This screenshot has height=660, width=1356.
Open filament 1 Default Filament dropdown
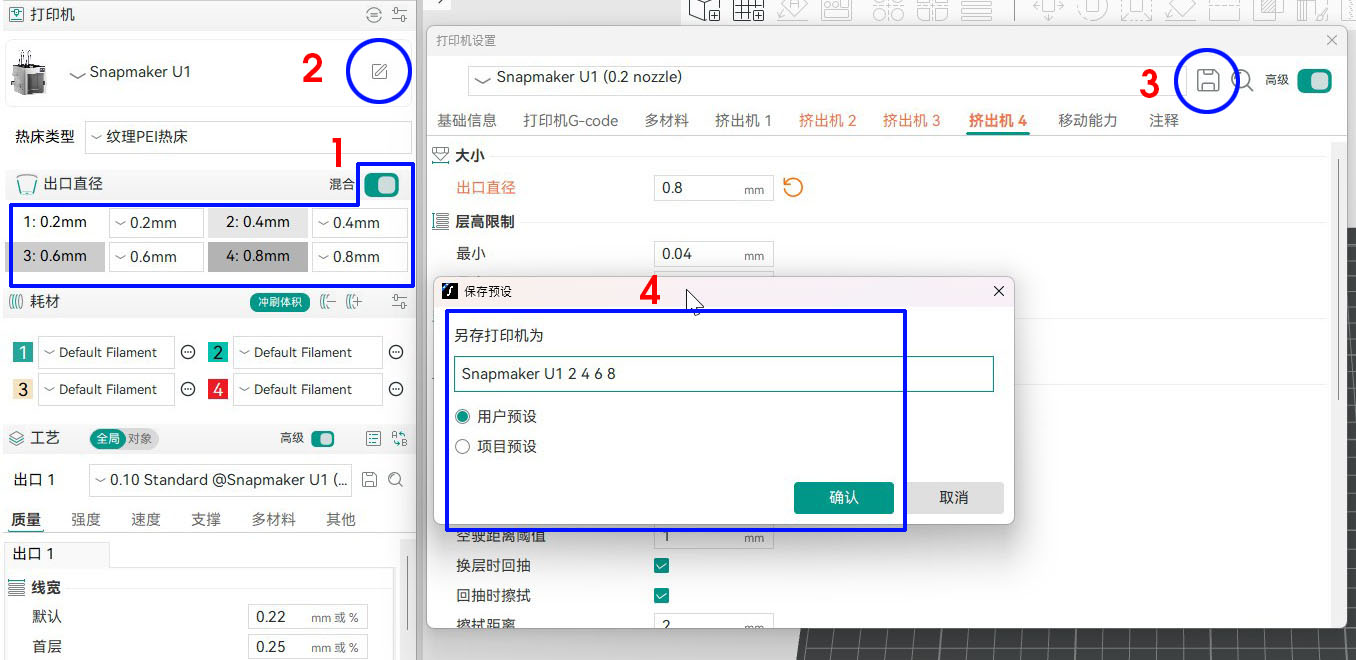click(106, 352)
